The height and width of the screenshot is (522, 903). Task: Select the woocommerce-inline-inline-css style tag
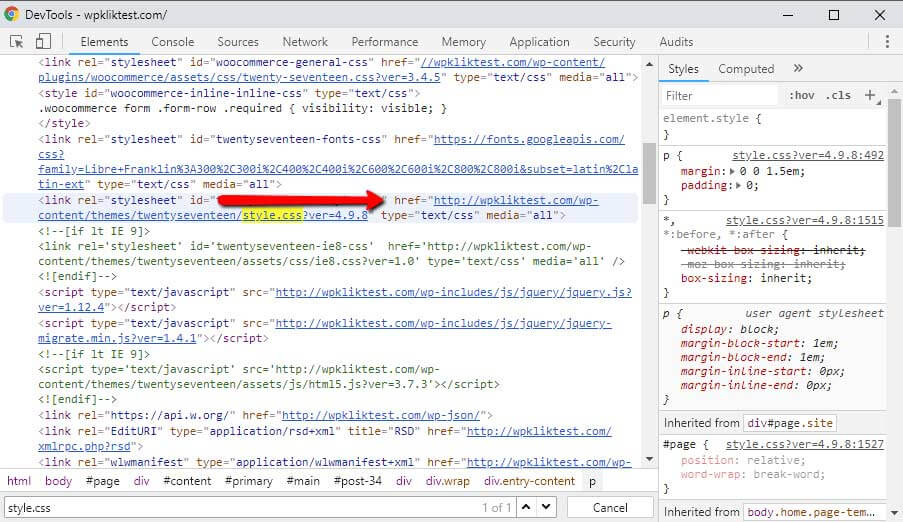(x=229, y=93)
